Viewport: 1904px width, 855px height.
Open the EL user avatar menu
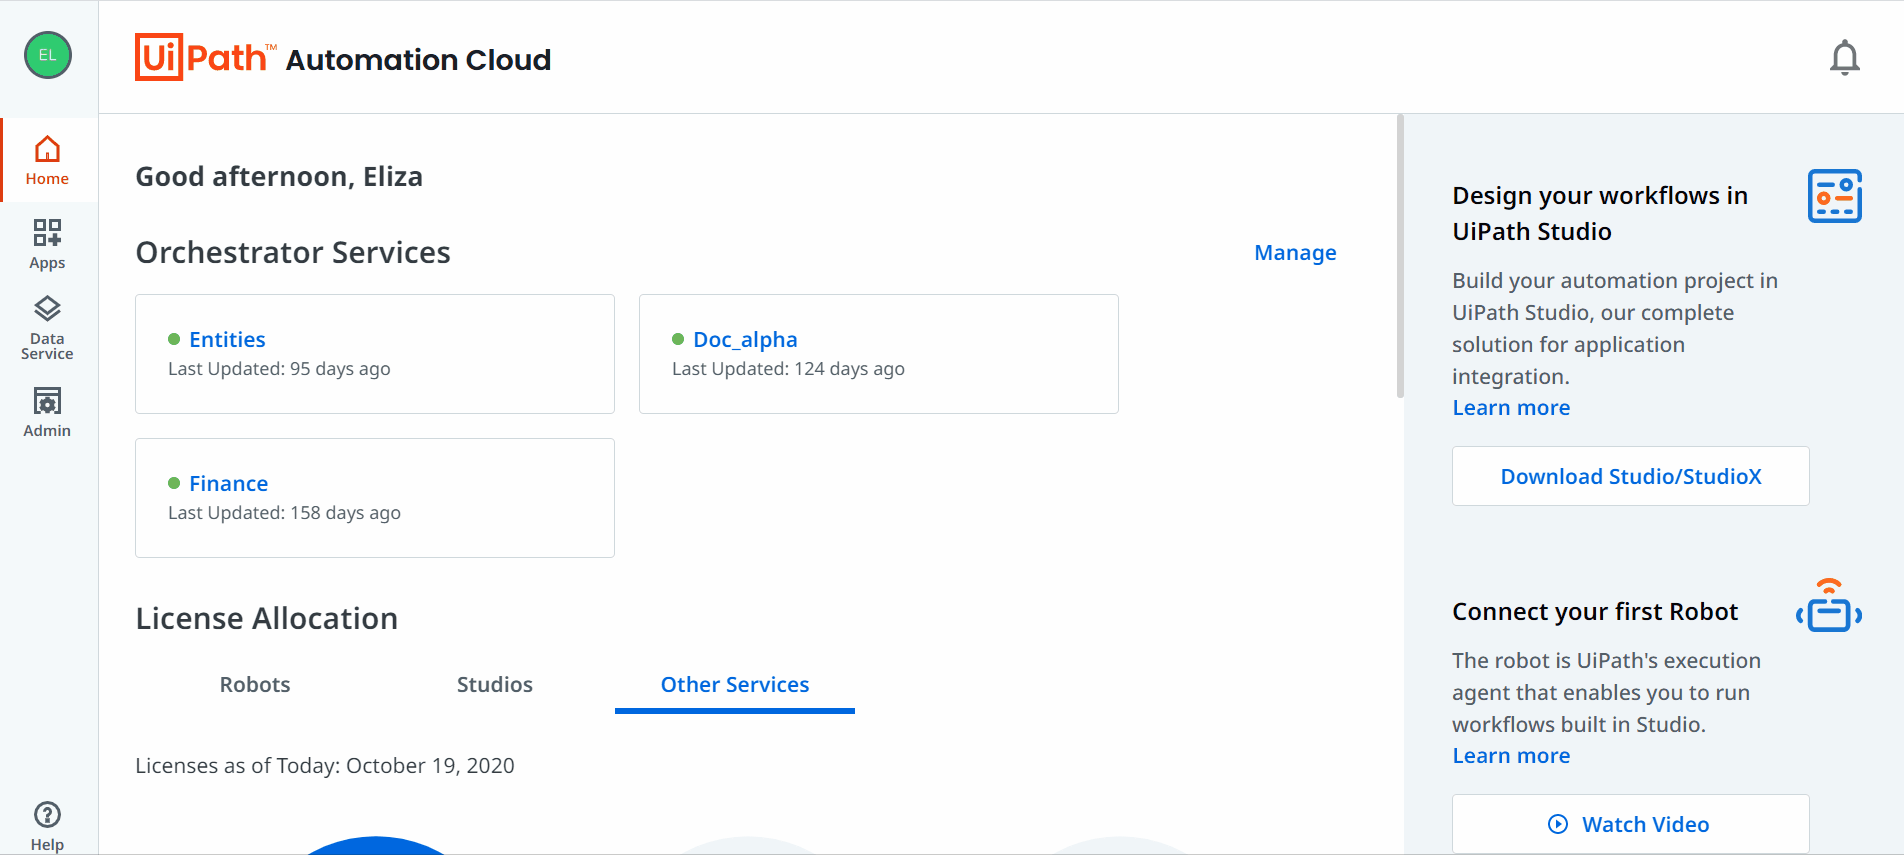click(x=48, y=55)
